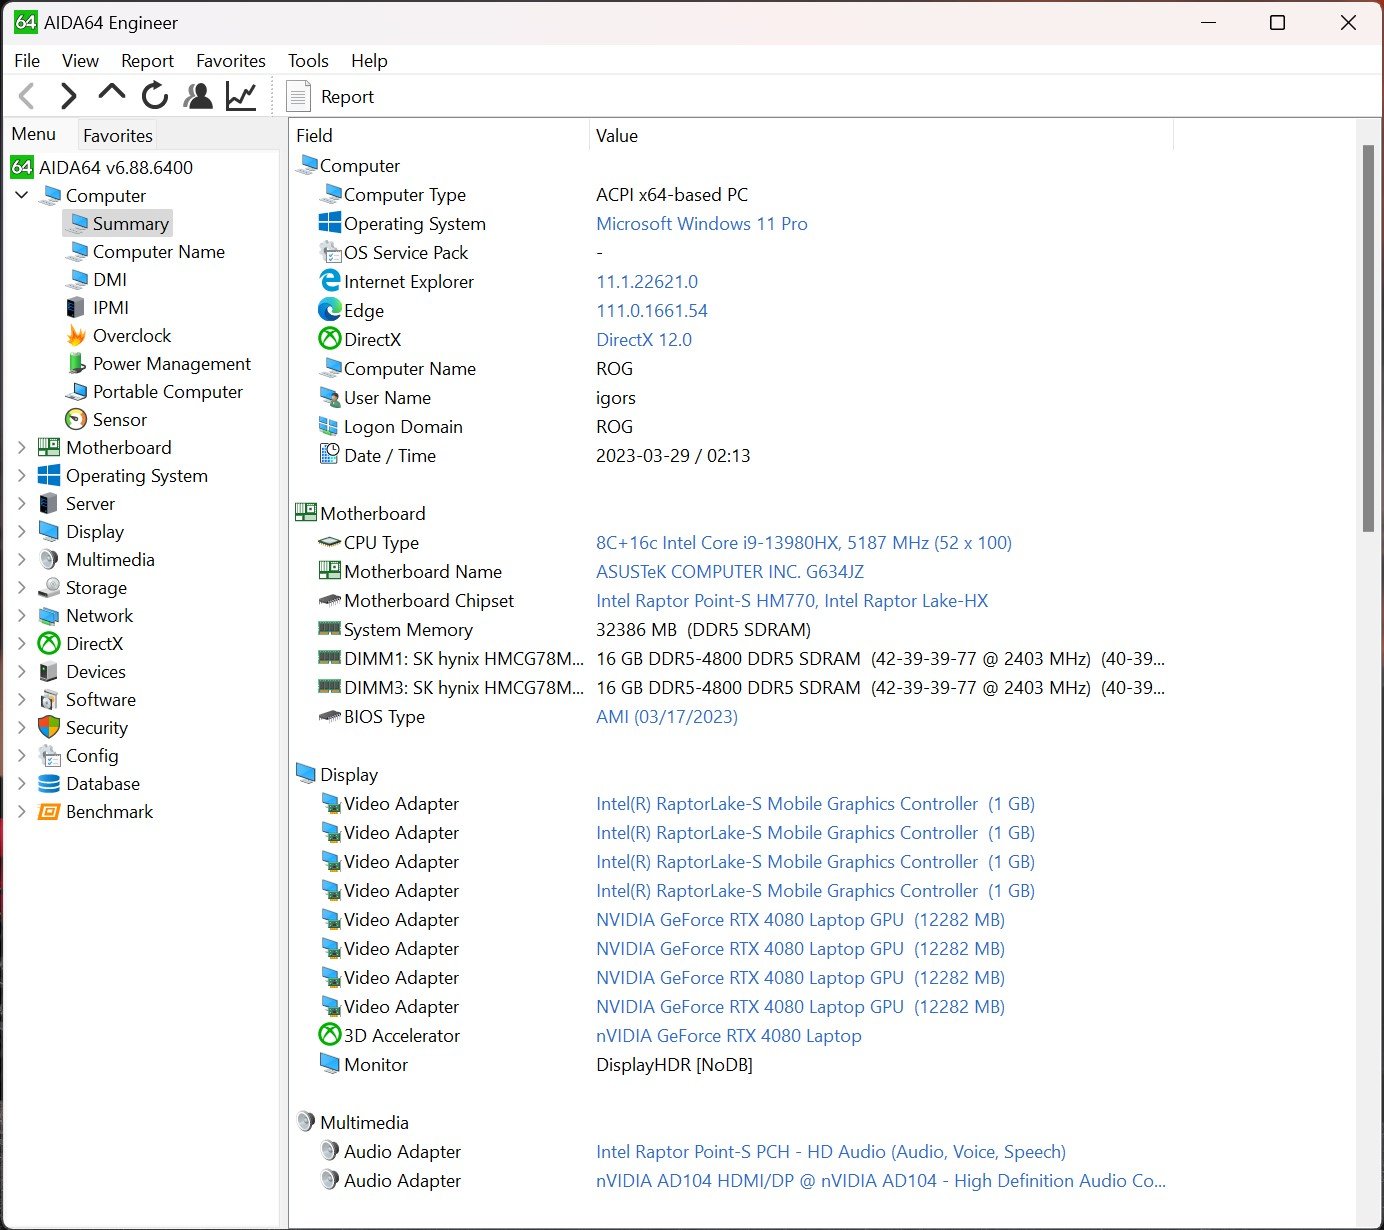Viewport: 1384px width, 1230px height.
Task: Click the Devices icon in the tree
Action: click(49, 671)
